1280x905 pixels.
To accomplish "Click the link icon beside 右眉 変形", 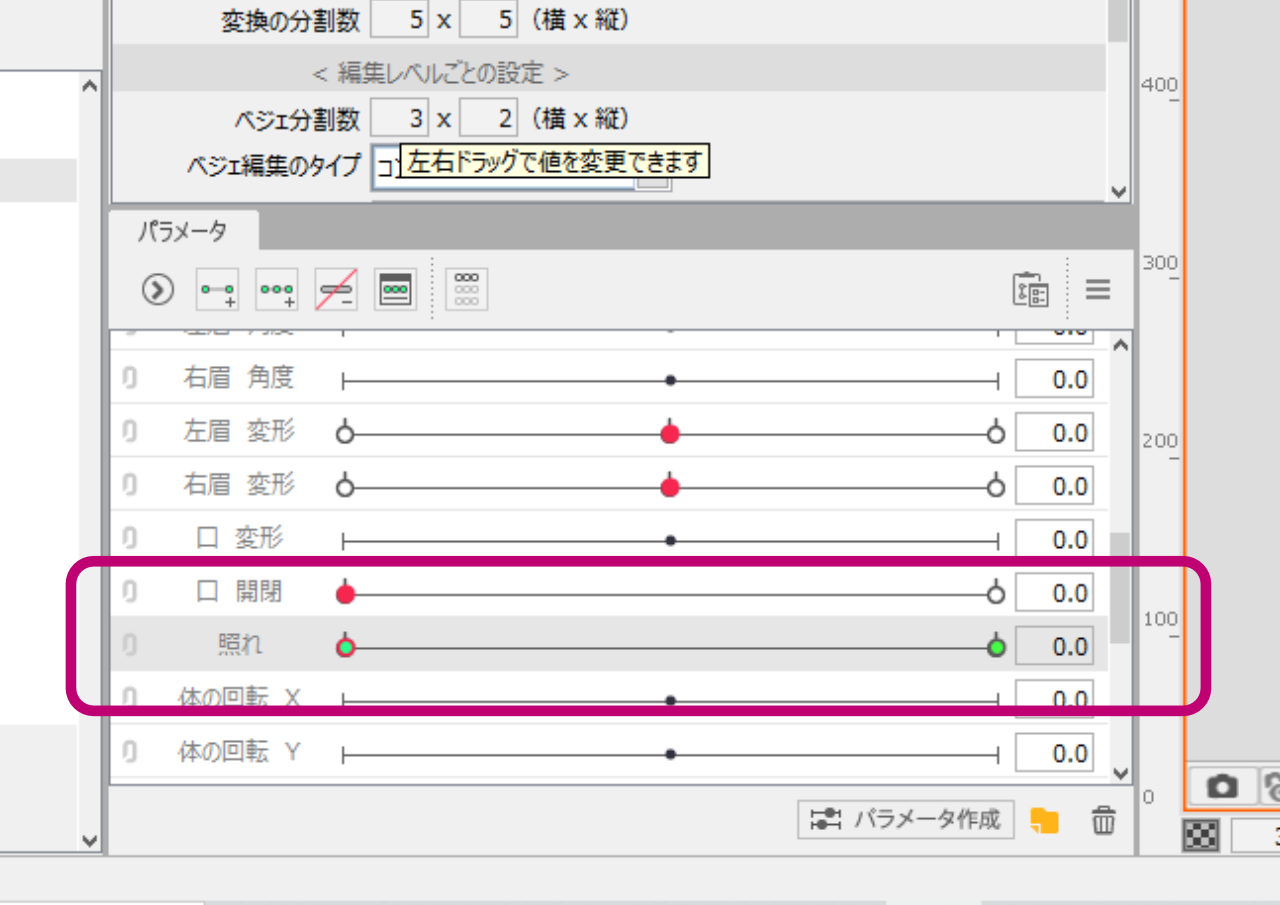I will pos(129,486).
